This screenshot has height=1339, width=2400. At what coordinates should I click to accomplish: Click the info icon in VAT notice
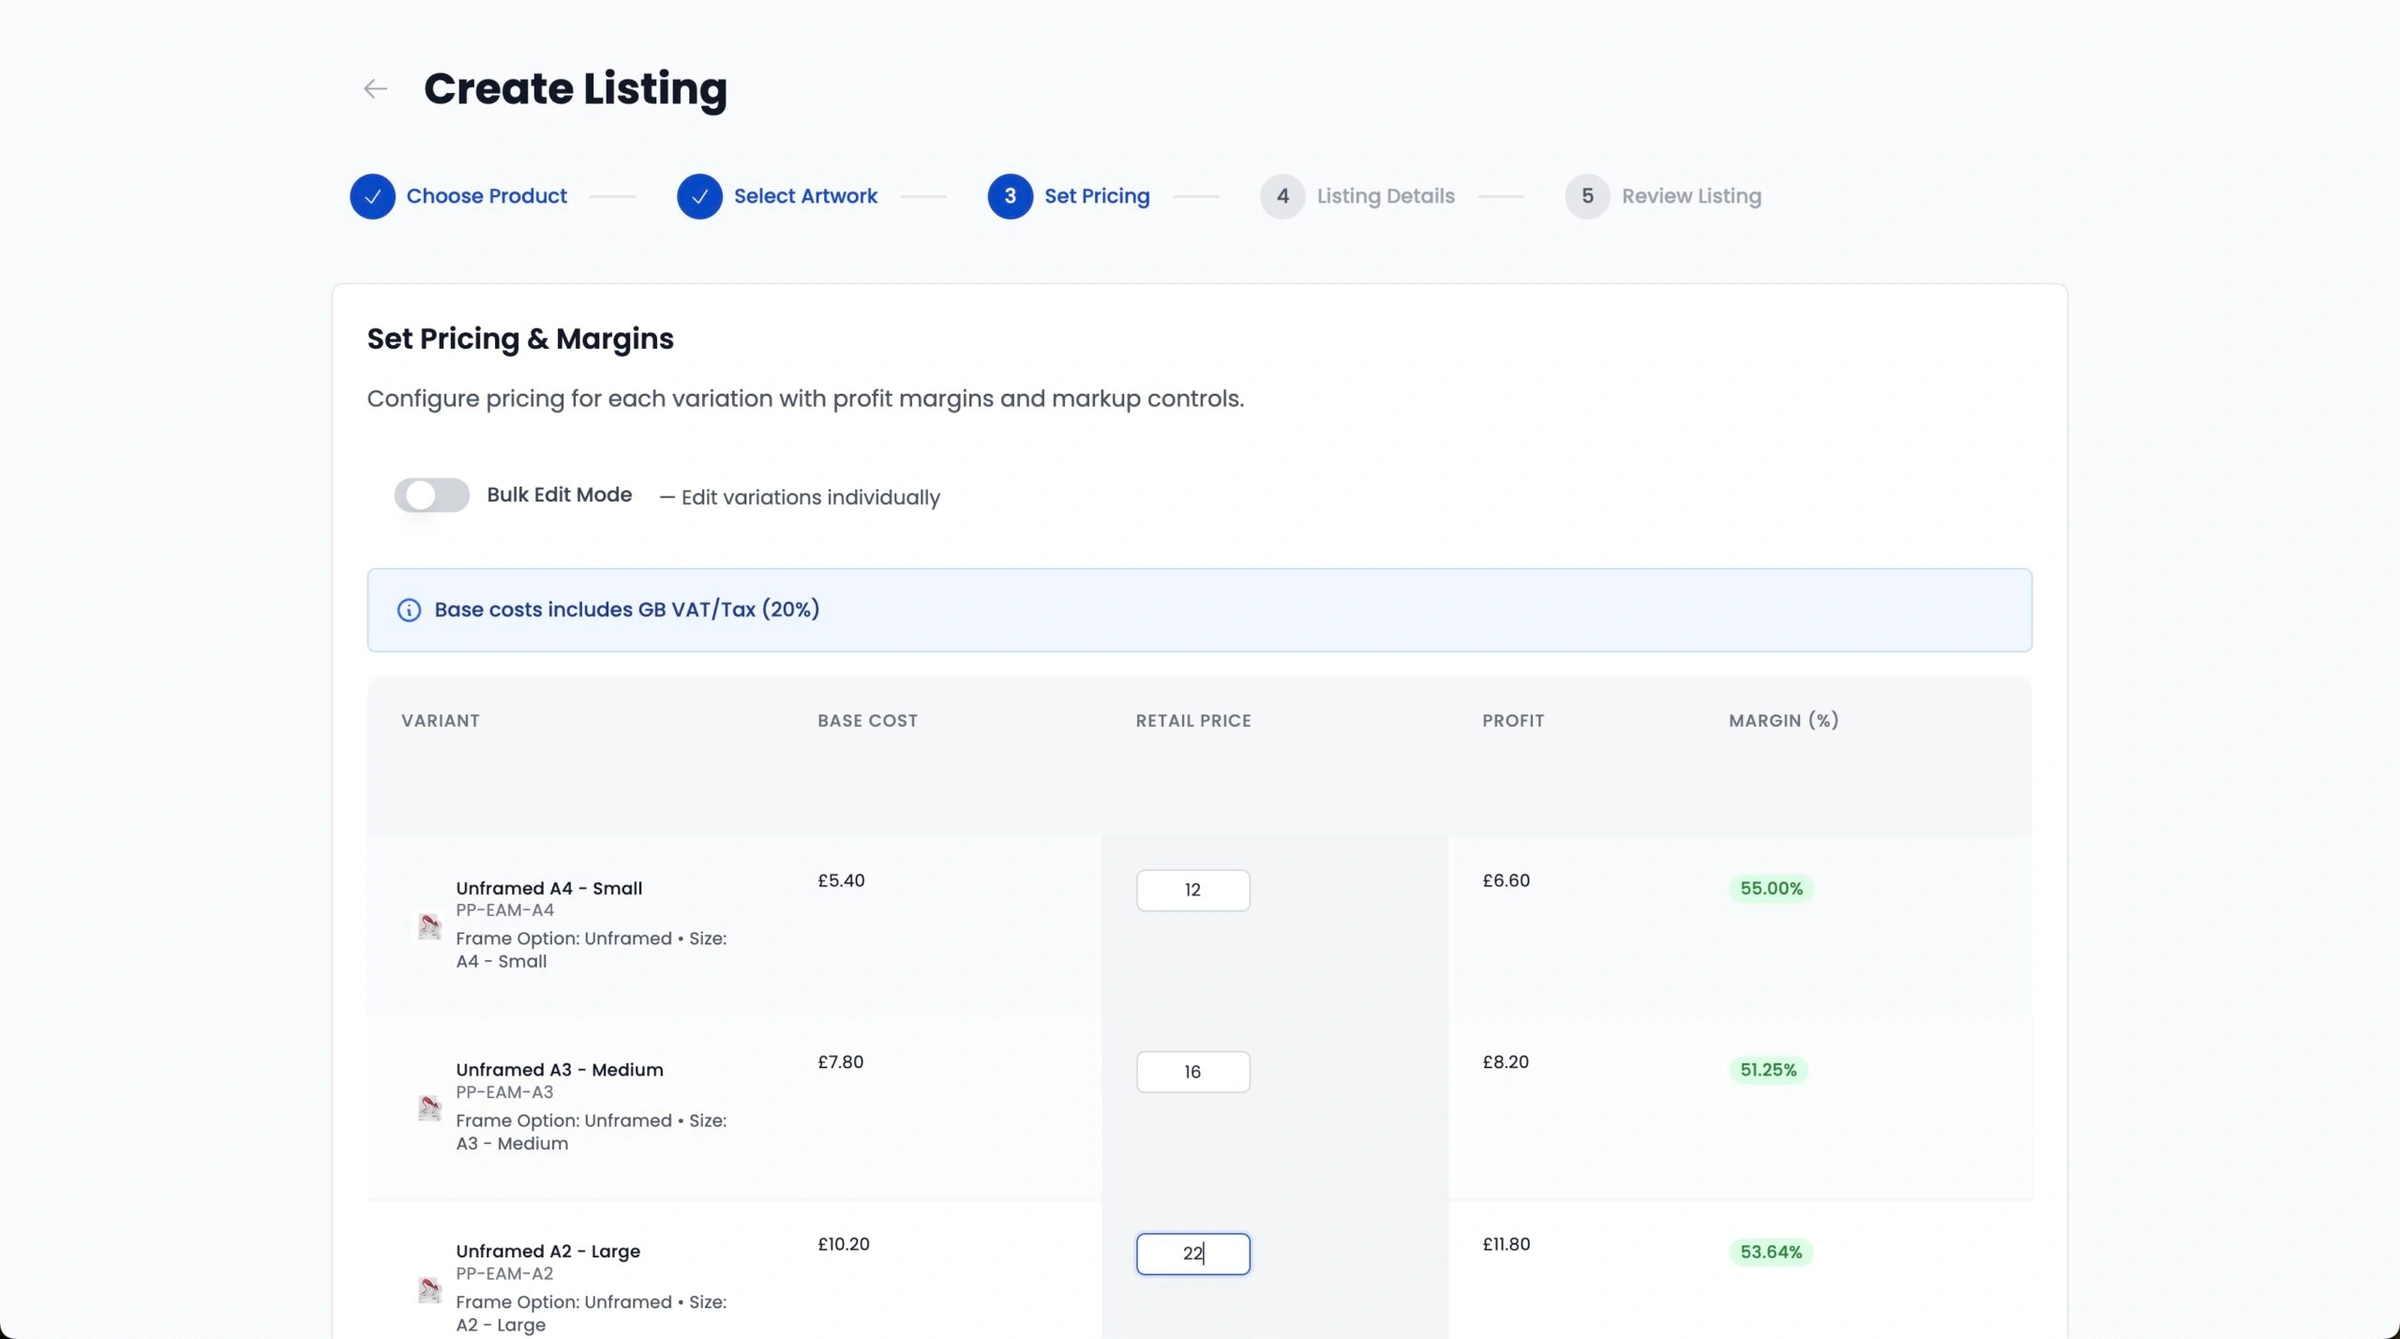point(409,610)
